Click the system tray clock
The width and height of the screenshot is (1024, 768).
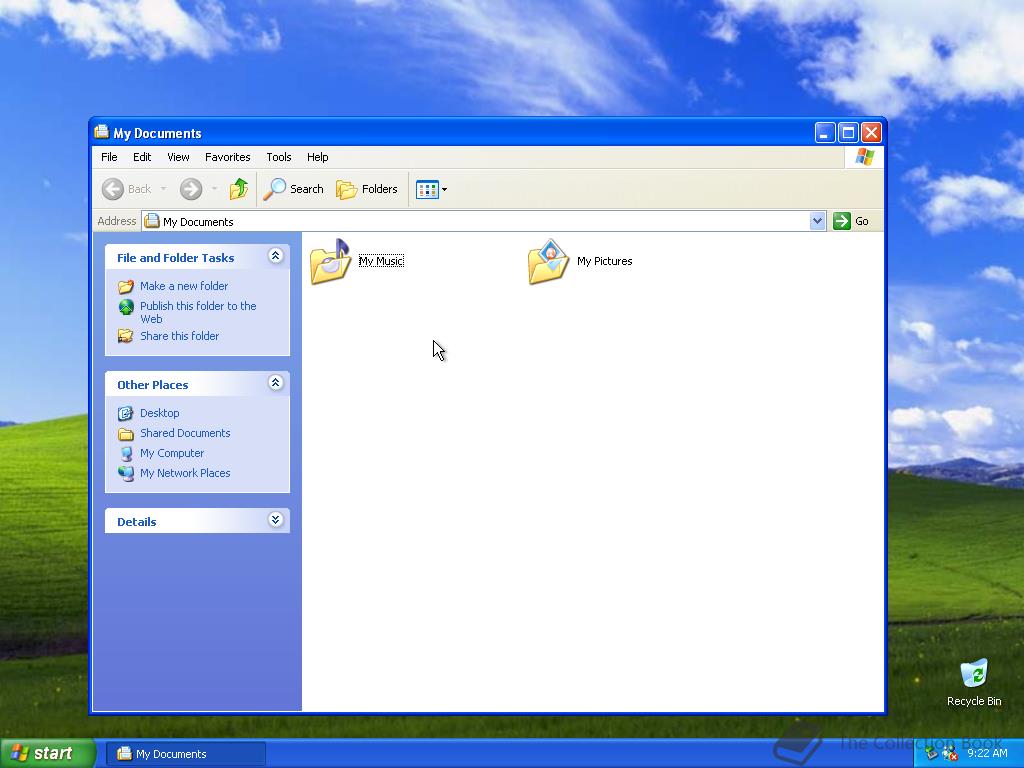[987, 753]
